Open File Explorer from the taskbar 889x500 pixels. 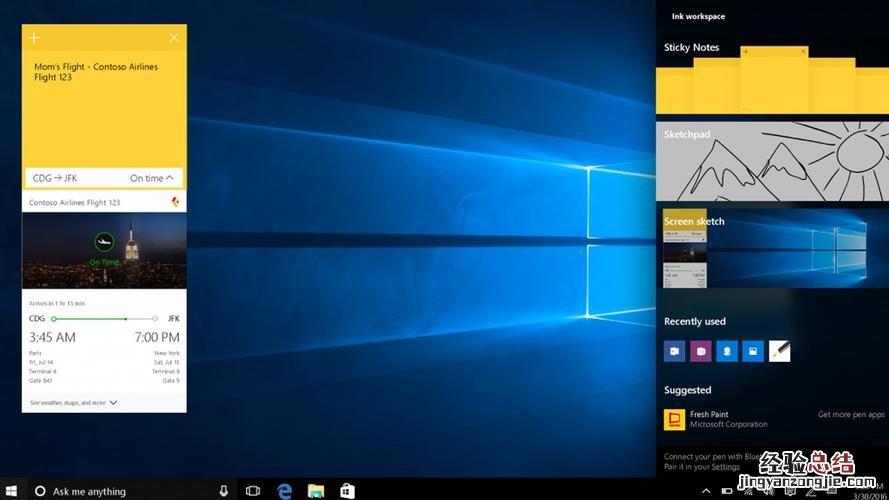pyautogui.click(x=316, y=491)
